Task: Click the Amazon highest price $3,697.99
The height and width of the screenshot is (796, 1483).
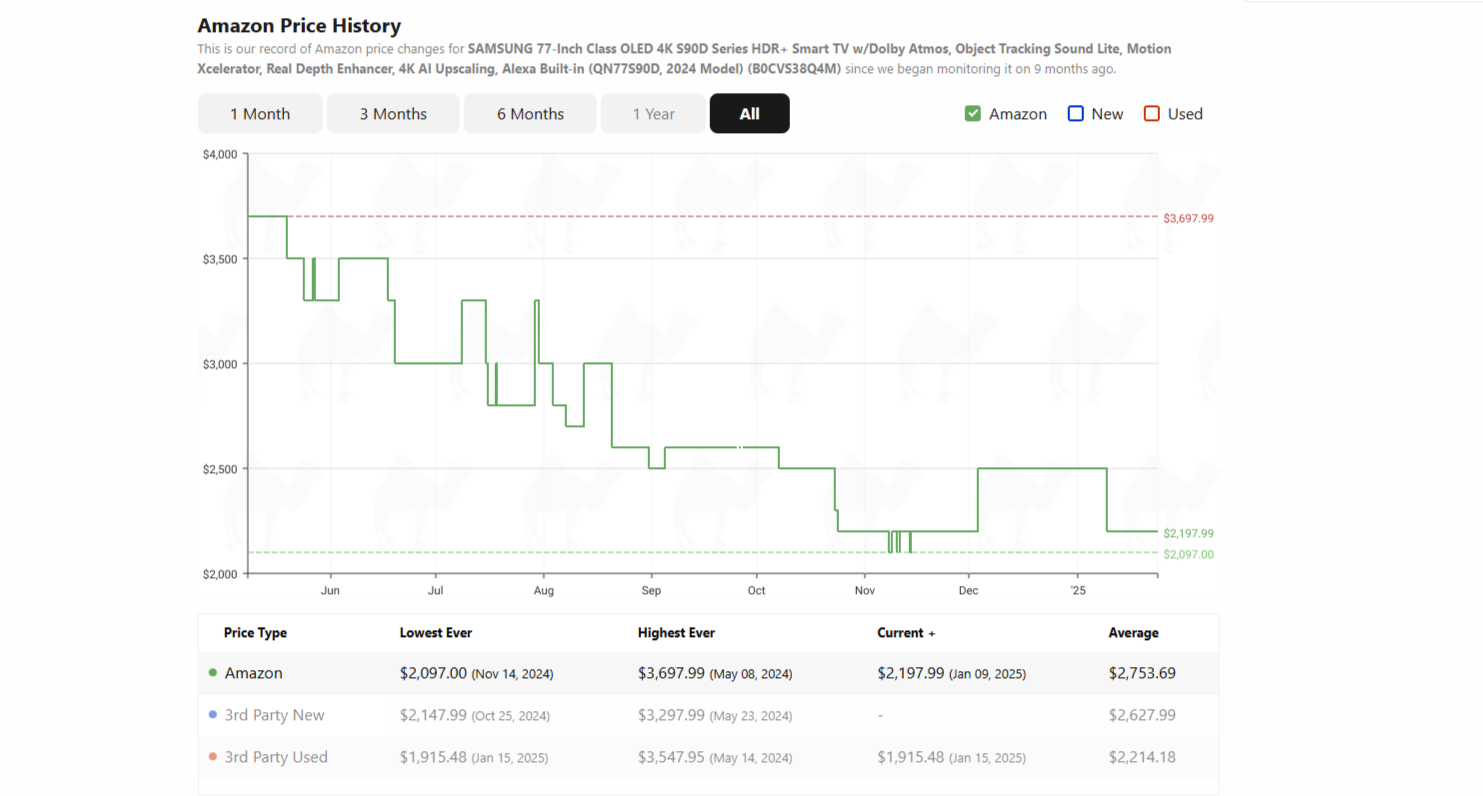Action: pos(671,673)
